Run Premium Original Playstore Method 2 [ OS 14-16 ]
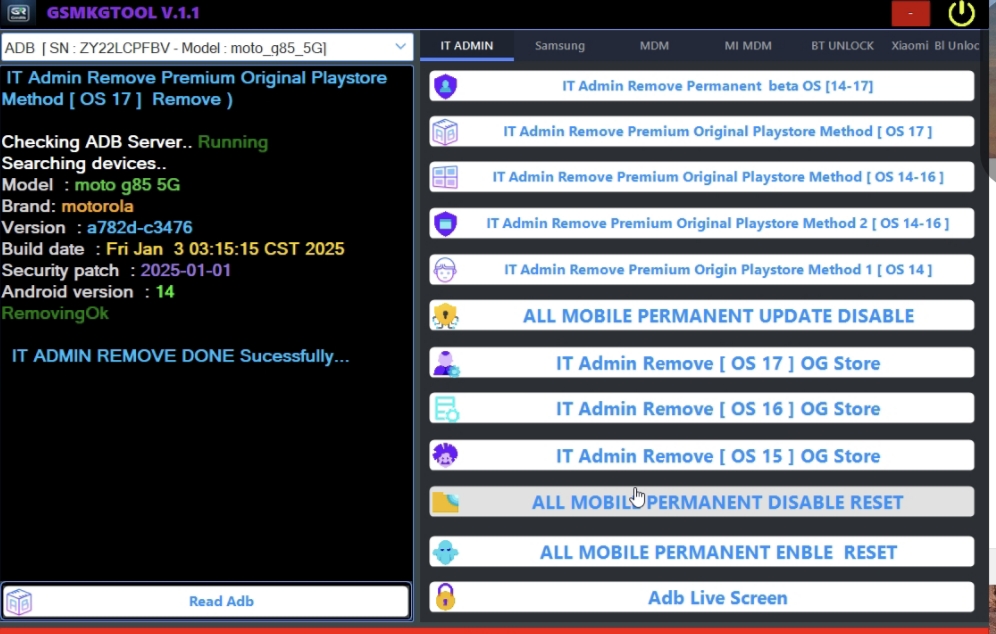This screenshot has height=634, width=996. click(x=701, y=224)
